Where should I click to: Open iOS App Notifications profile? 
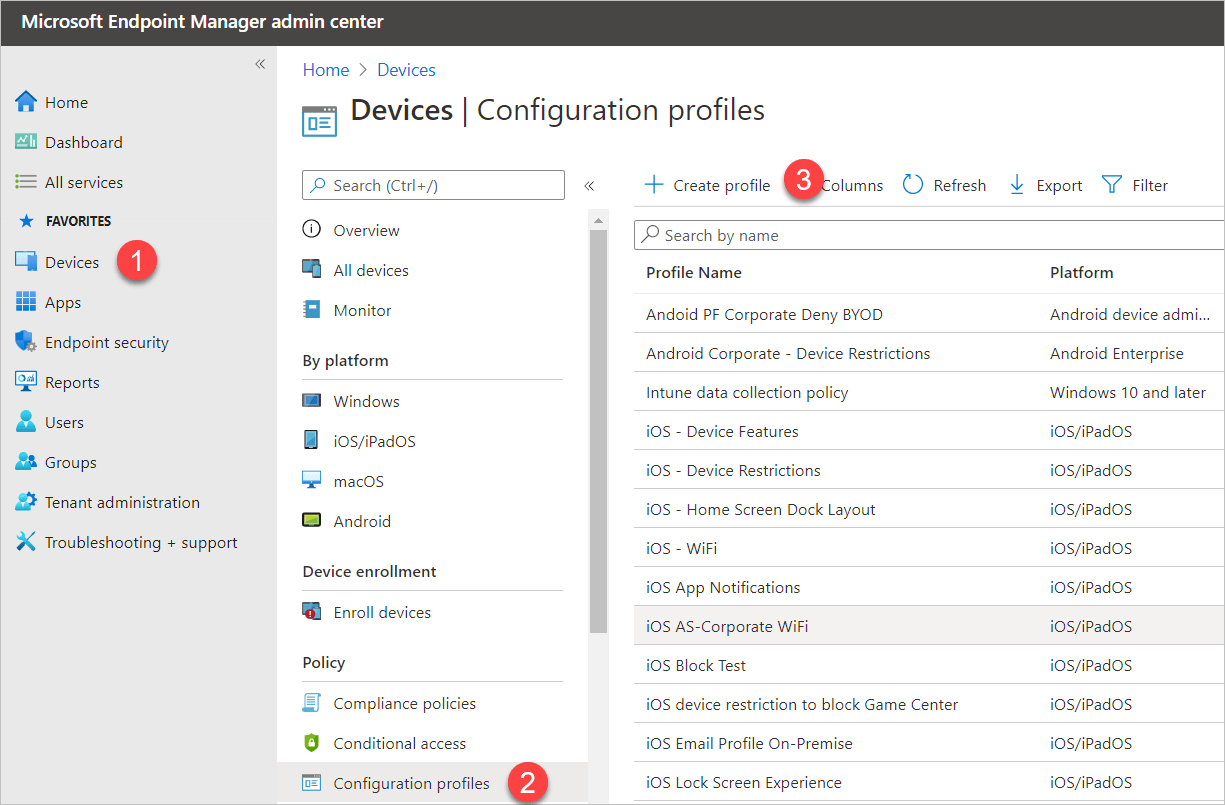723,587
